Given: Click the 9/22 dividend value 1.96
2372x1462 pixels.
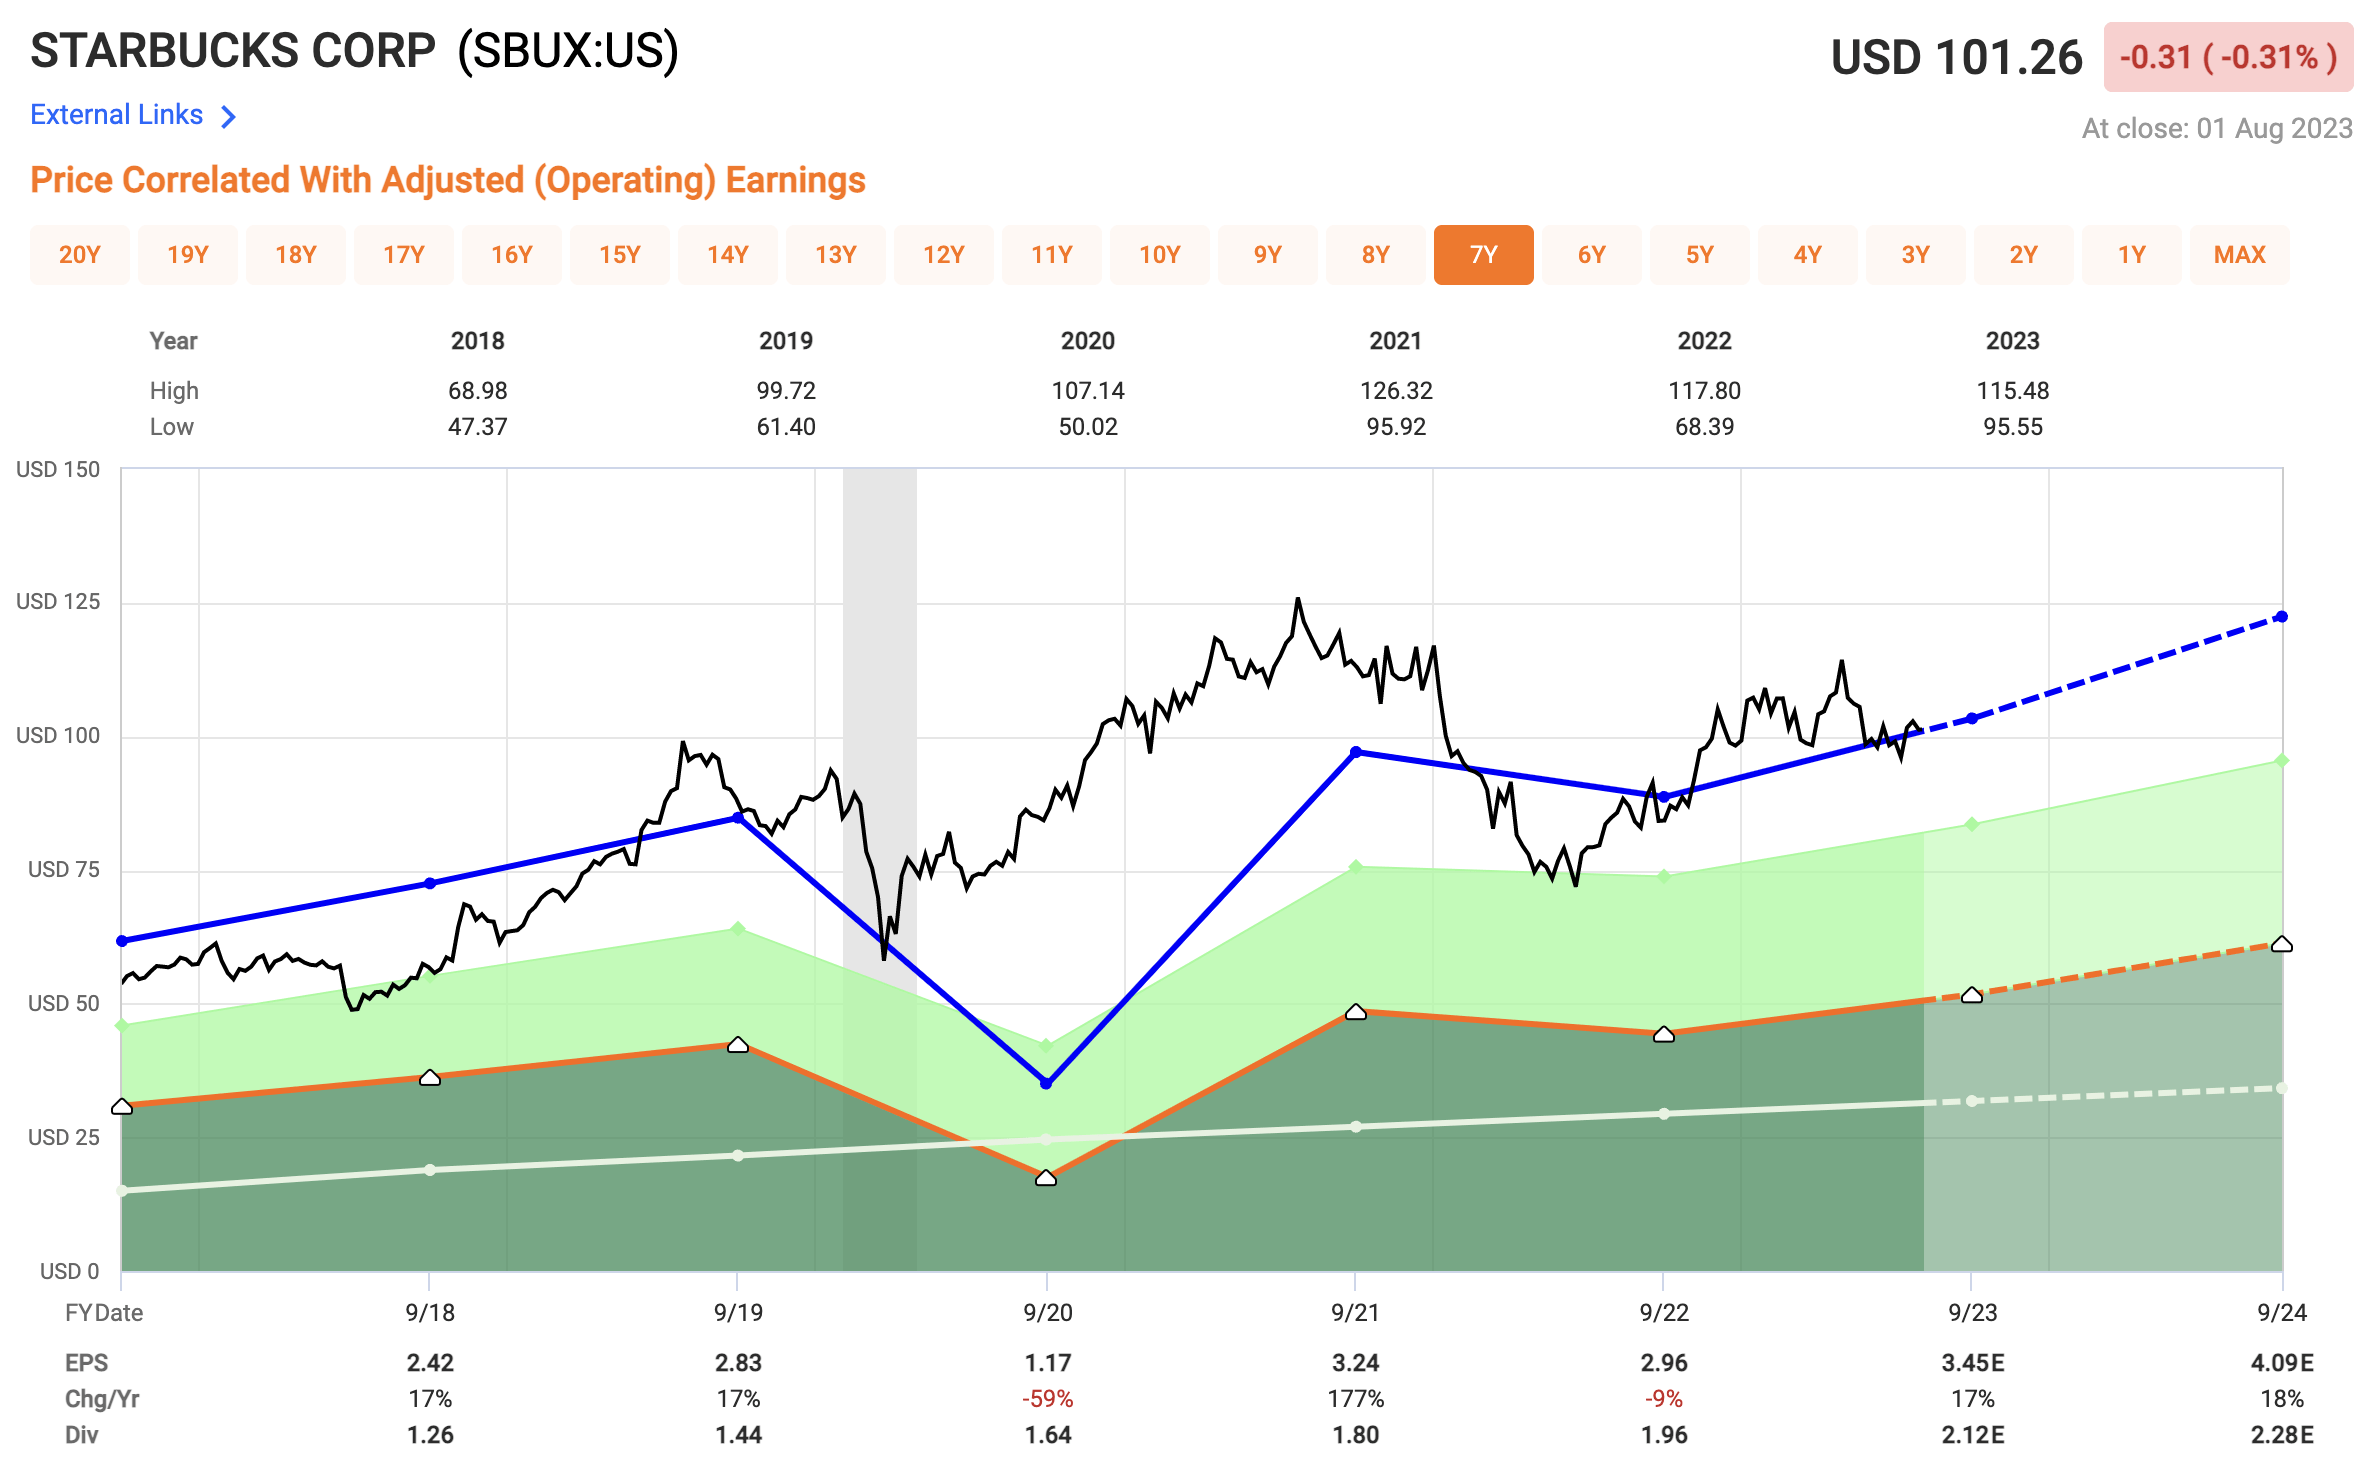Looking at the screenshot, I should (x=1664, y=1435).
